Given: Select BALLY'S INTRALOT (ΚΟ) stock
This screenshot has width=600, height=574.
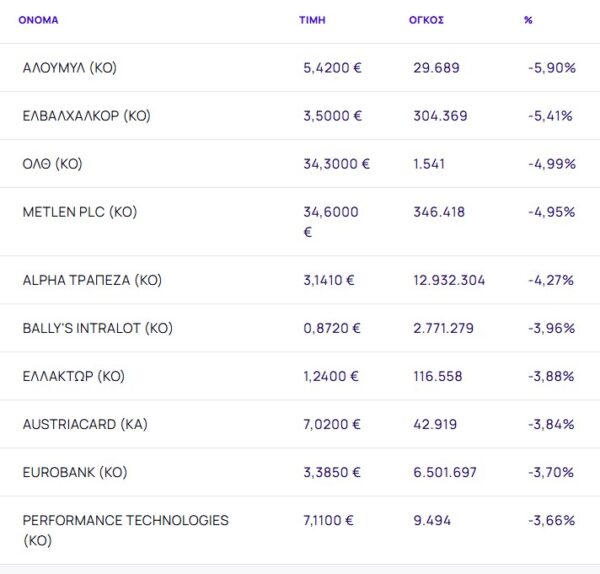Looking at the screenshot, I should [96, 328].
